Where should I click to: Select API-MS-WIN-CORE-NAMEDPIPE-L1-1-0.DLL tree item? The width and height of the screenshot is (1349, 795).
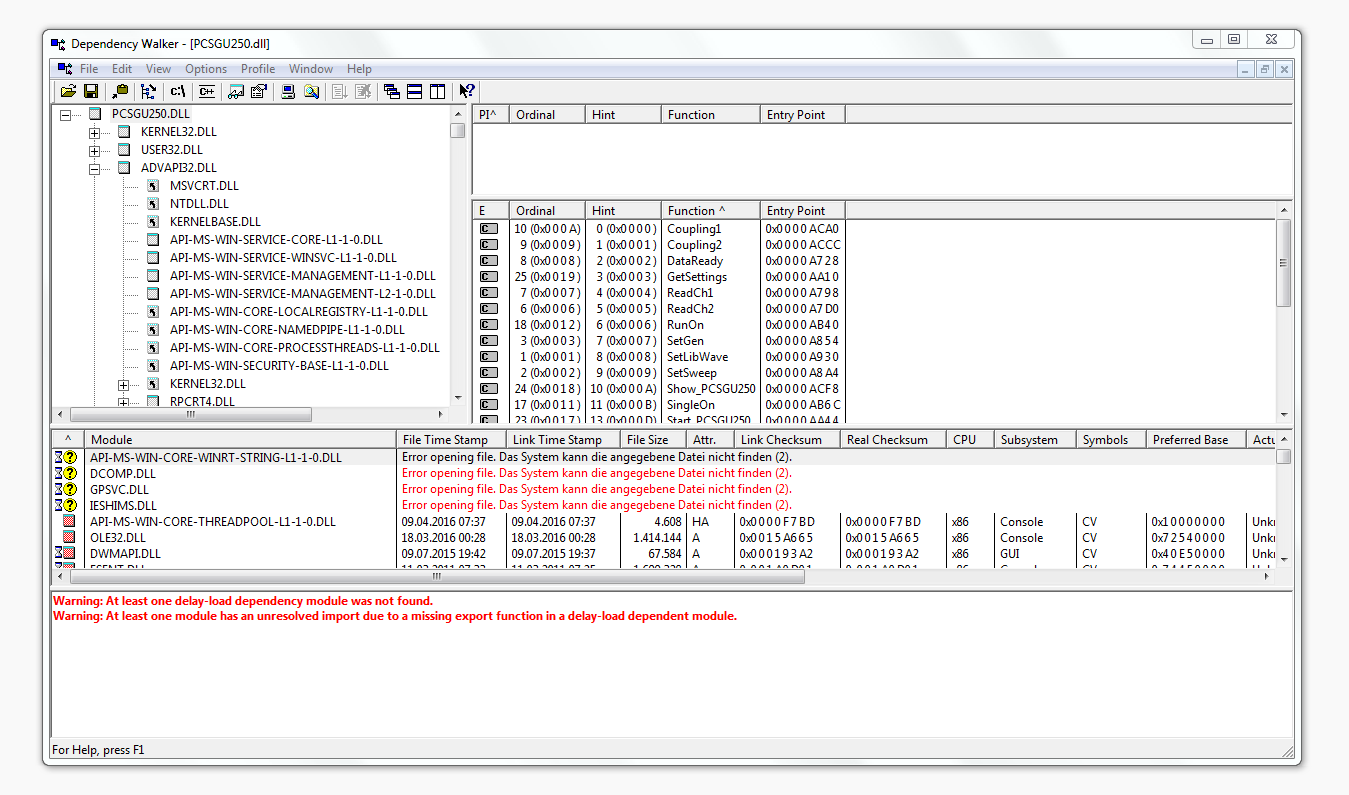tap(287, 330)
